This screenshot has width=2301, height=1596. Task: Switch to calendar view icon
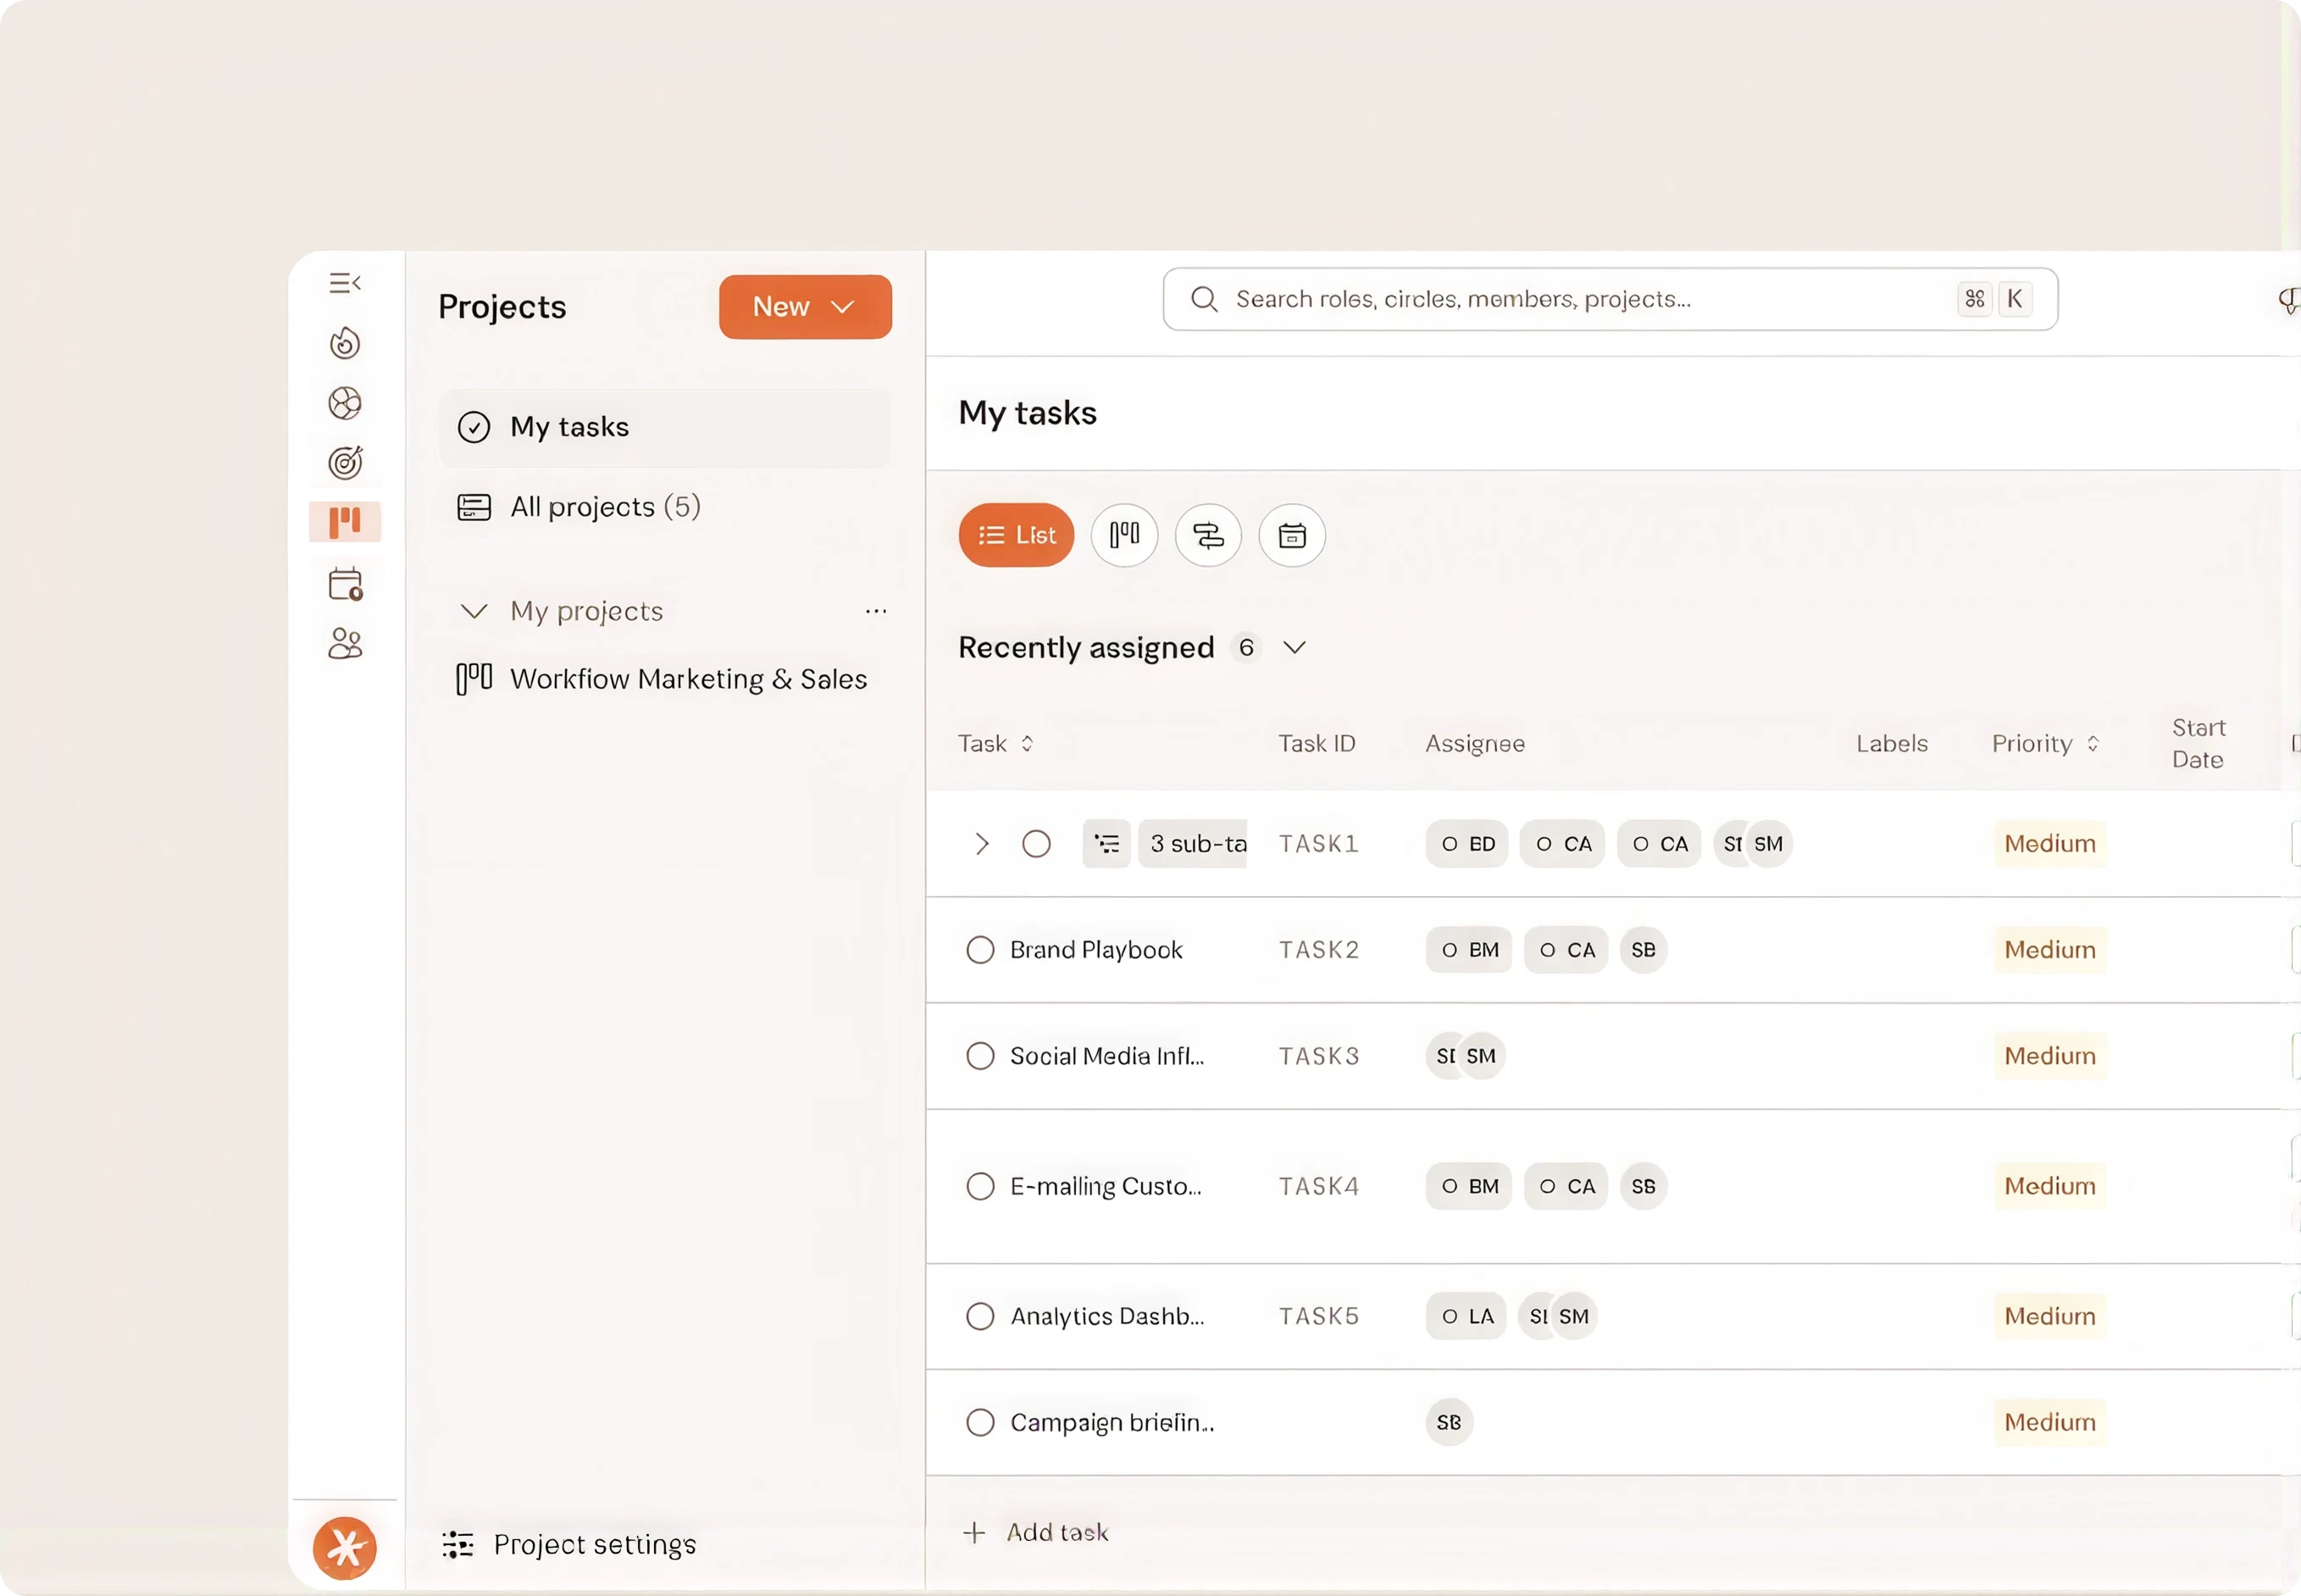(x=1292, y=535)
